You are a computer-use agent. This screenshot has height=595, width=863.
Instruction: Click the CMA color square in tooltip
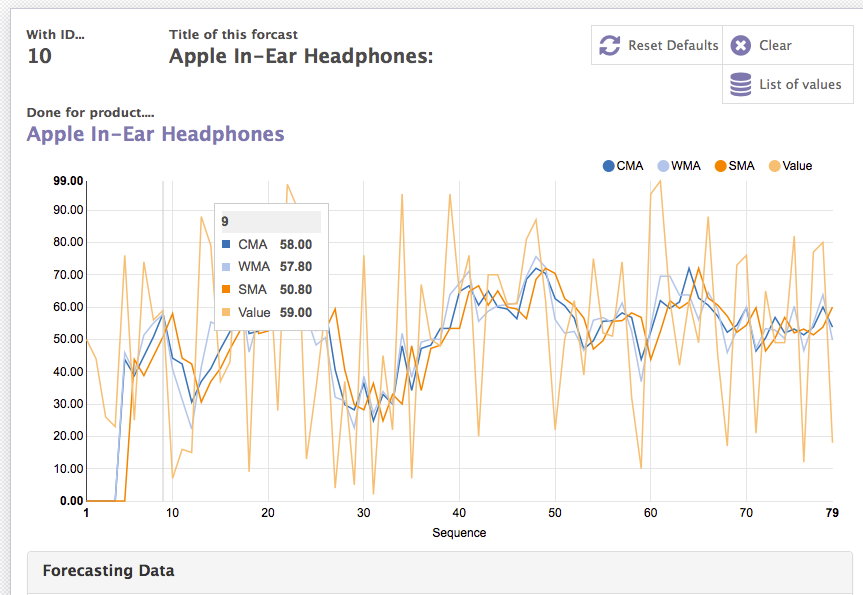point(225,244)
